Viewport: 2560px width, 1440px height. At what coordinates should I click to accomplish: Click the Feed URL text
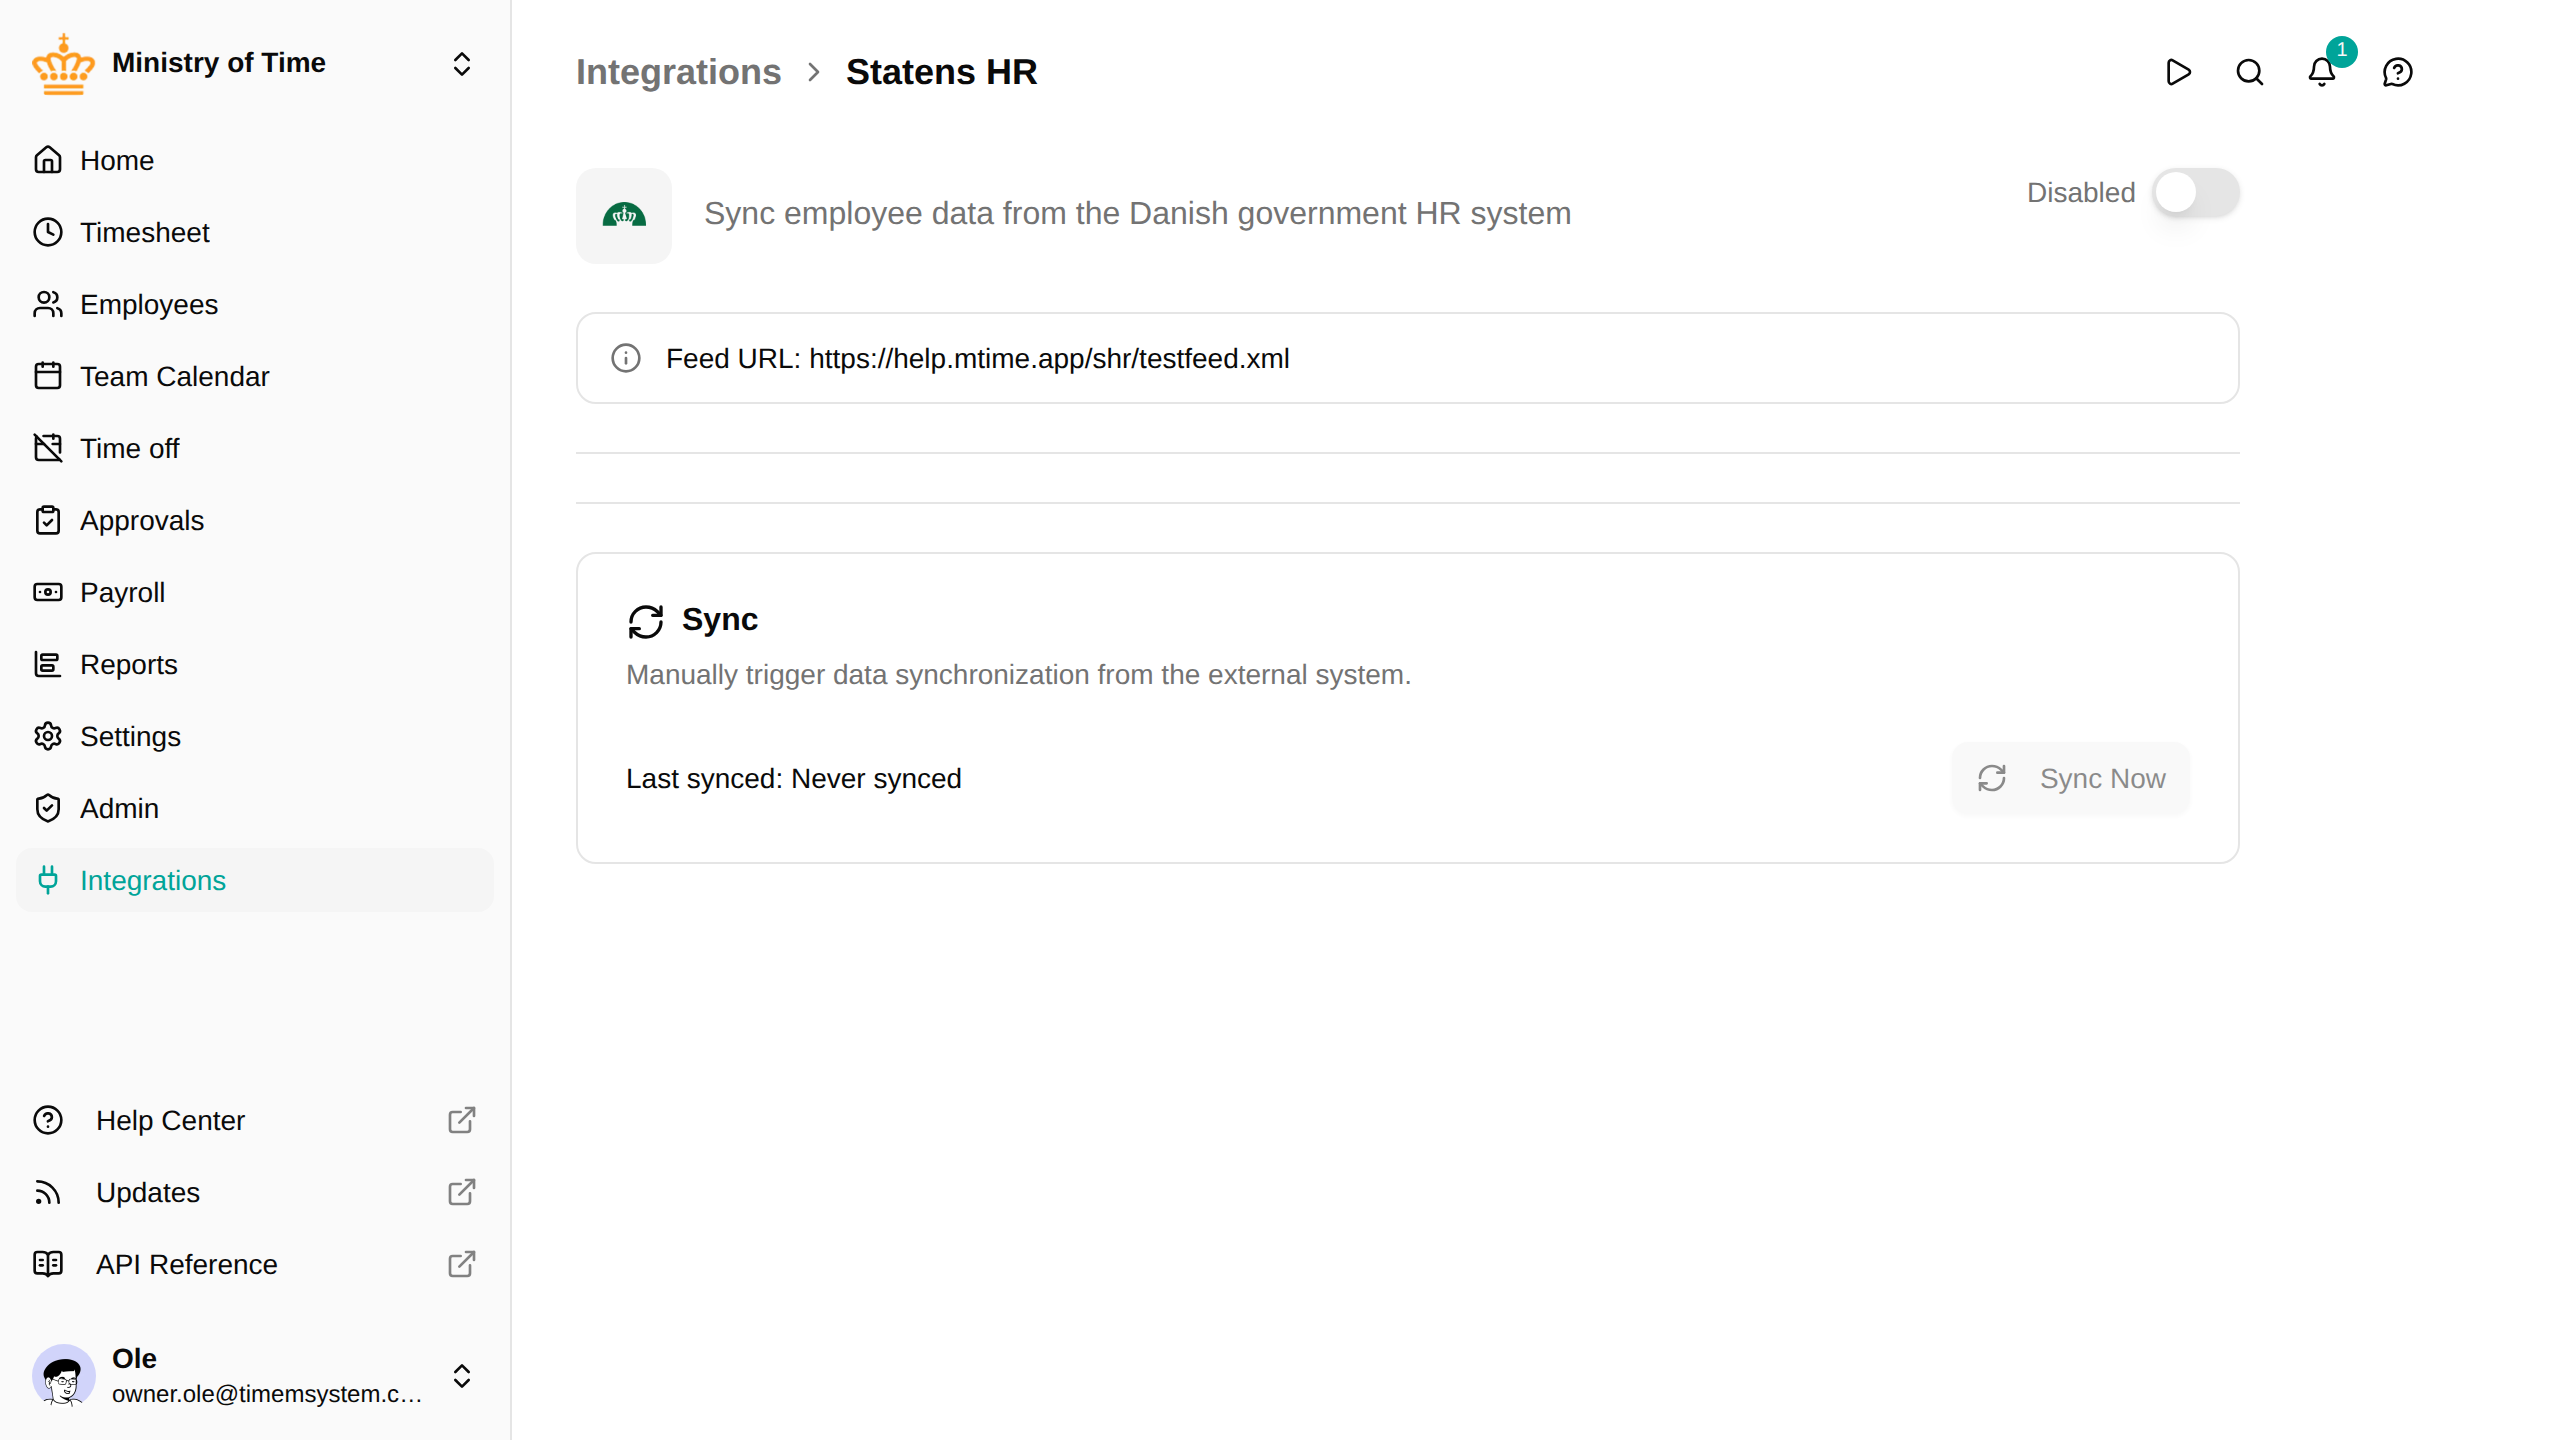pos(977,358)
